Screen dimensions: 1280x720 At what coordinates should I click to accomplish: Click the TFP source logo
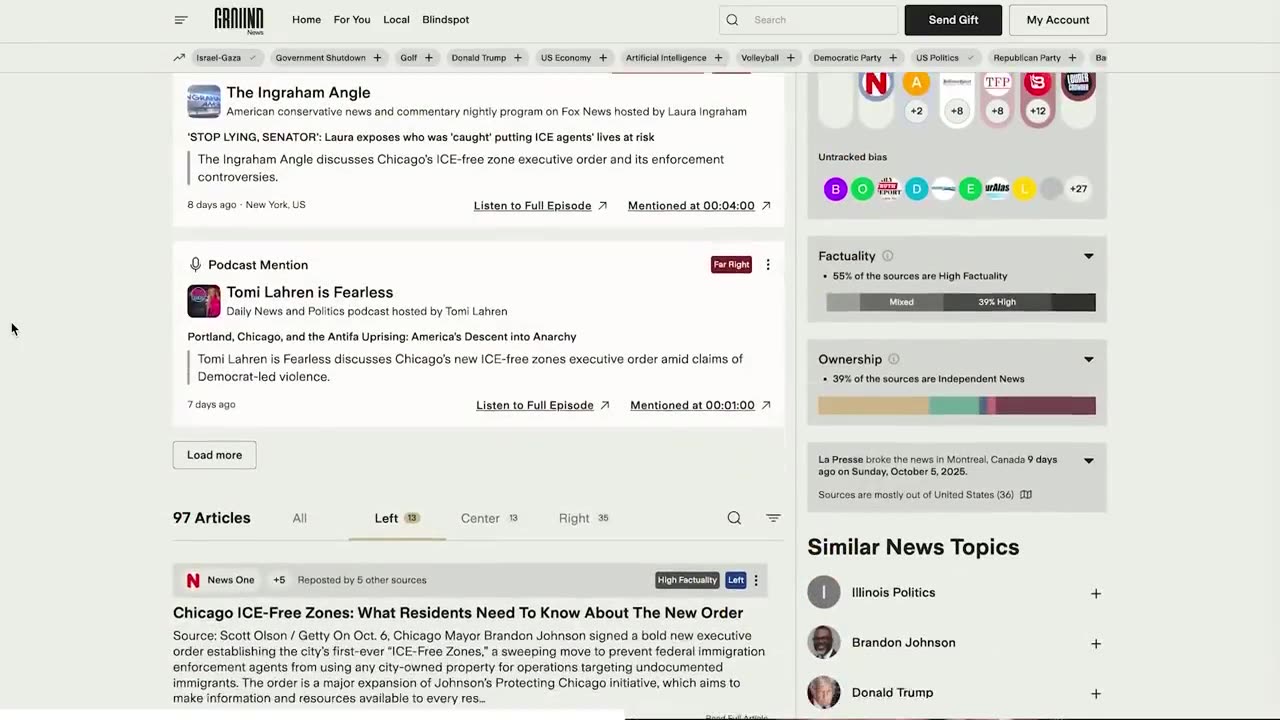tap(997, 82)
